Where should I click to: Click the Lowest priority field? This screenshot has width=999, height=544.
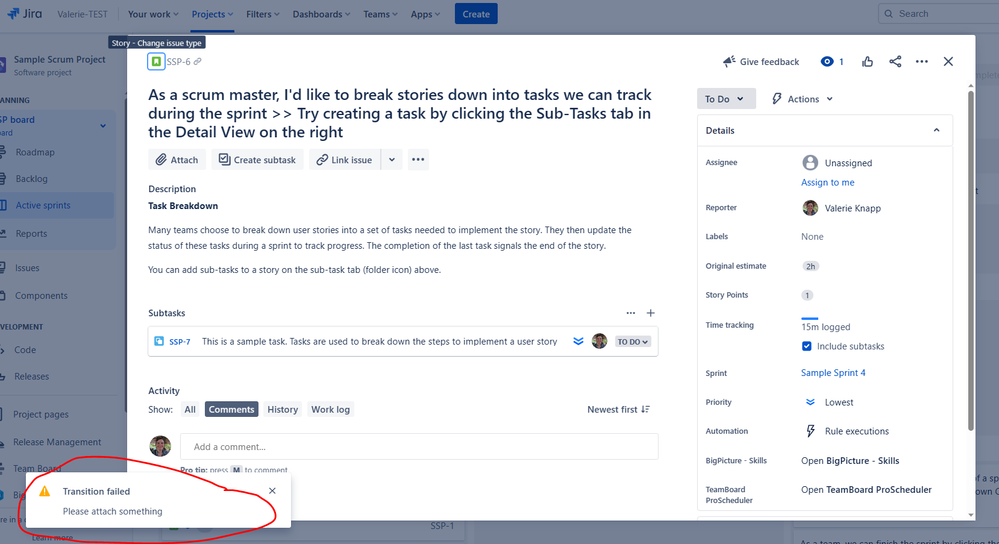(828, 403)
